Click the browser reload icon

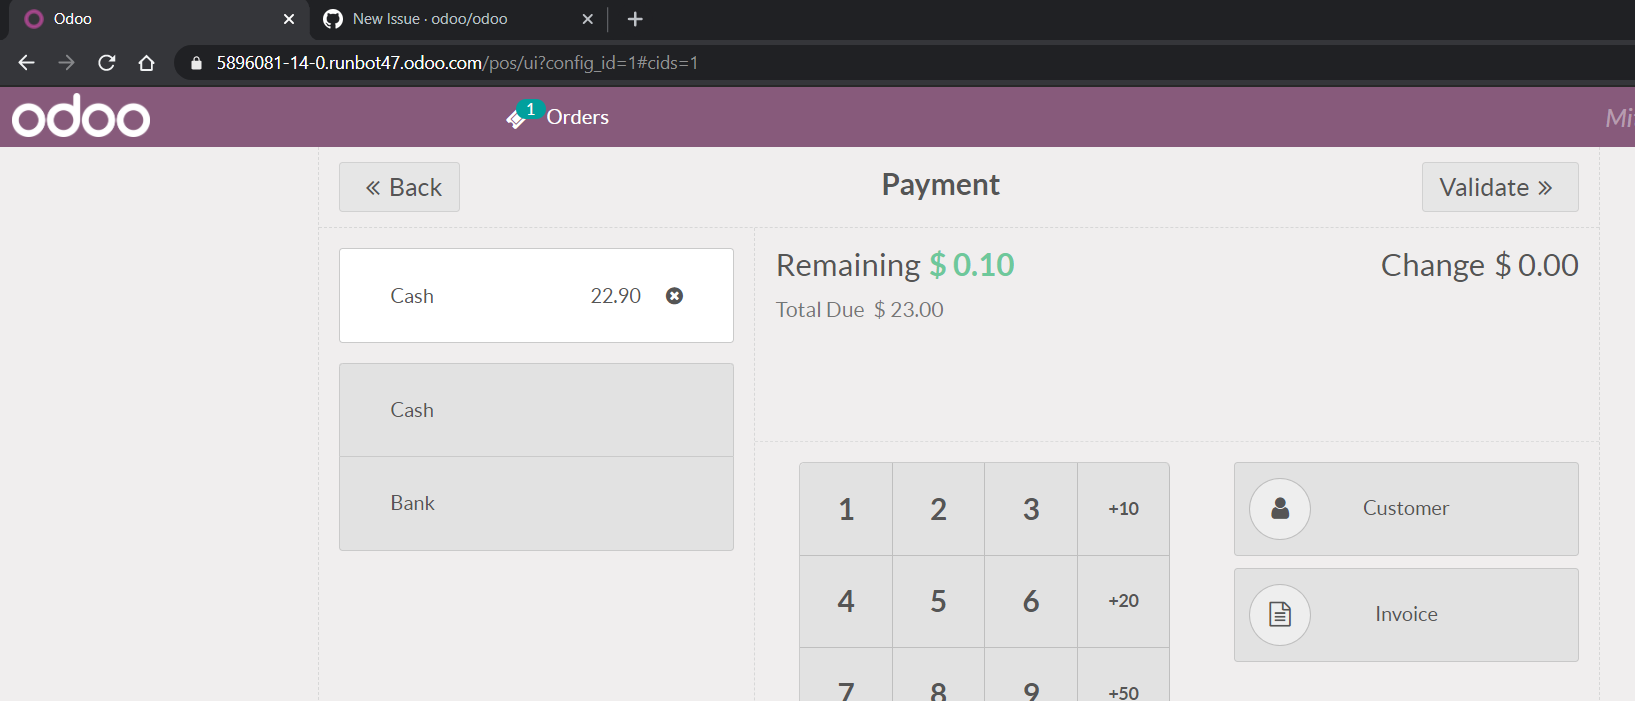pos(106,62)
